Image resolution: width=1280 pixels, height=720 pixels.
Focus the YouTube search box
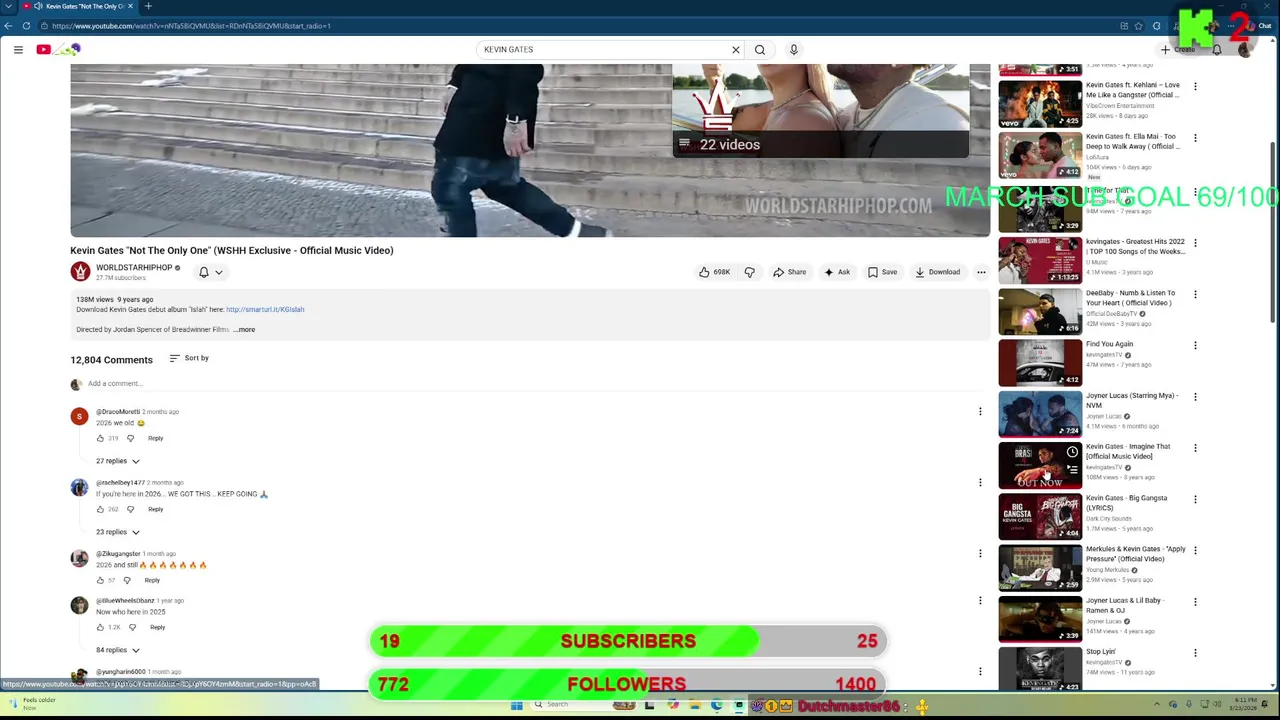pyautogui.click(x=605, y=49)
